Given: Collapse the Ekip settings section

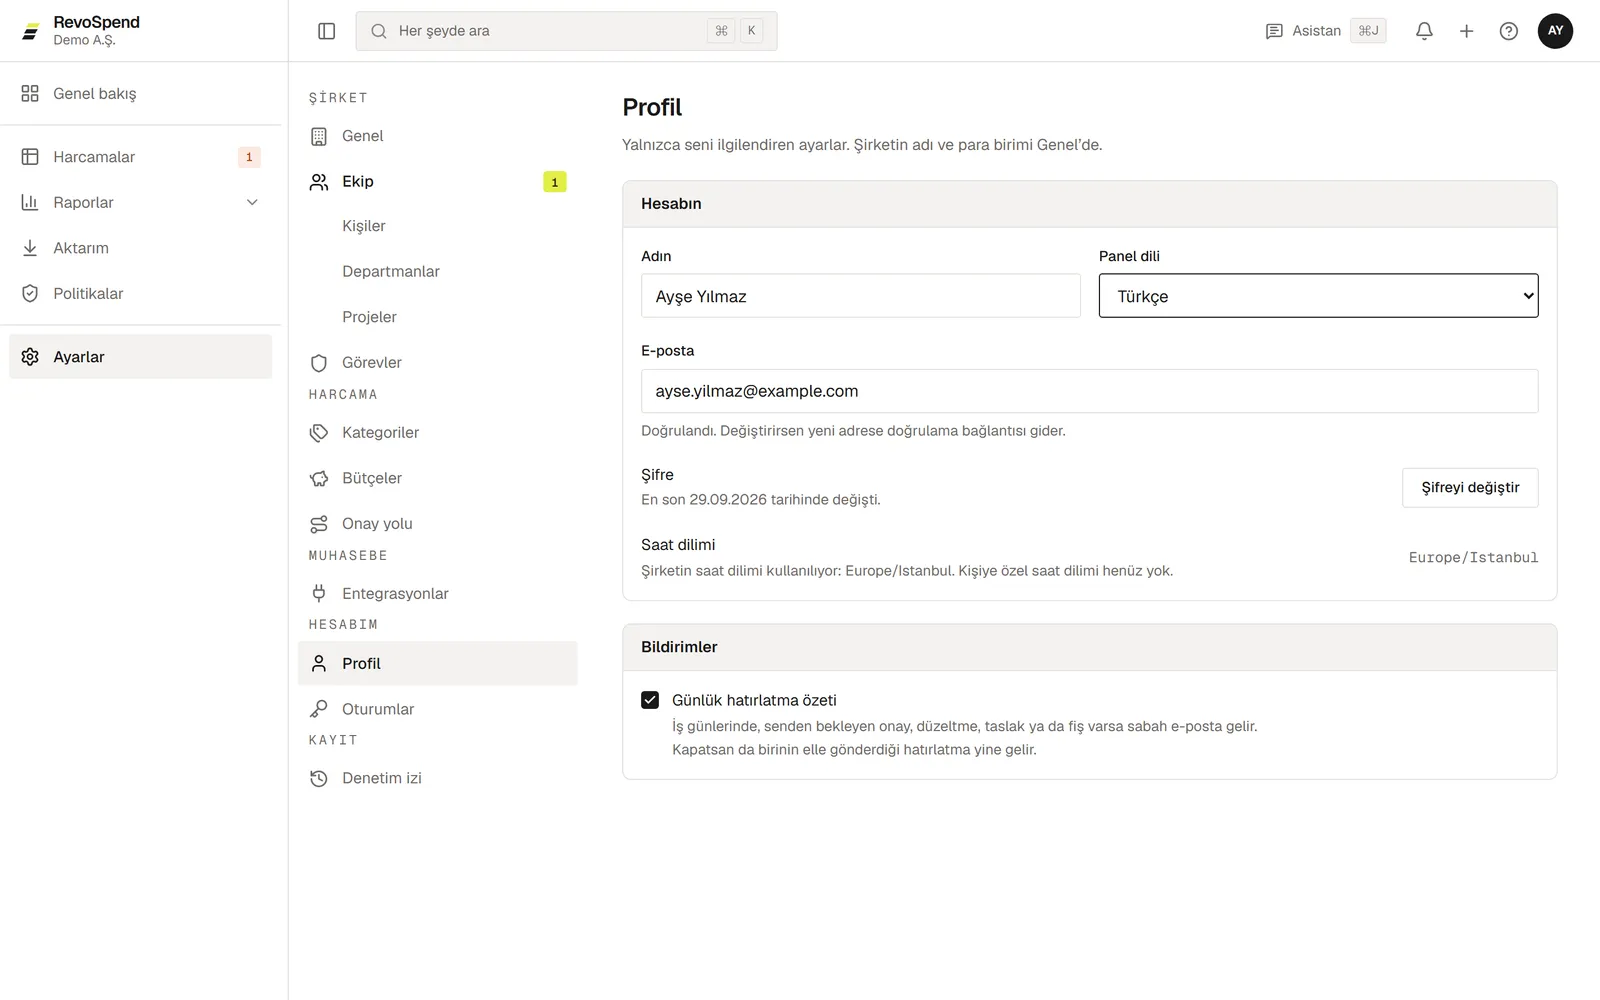Looking at the screenshot, I should pos(438,181).
